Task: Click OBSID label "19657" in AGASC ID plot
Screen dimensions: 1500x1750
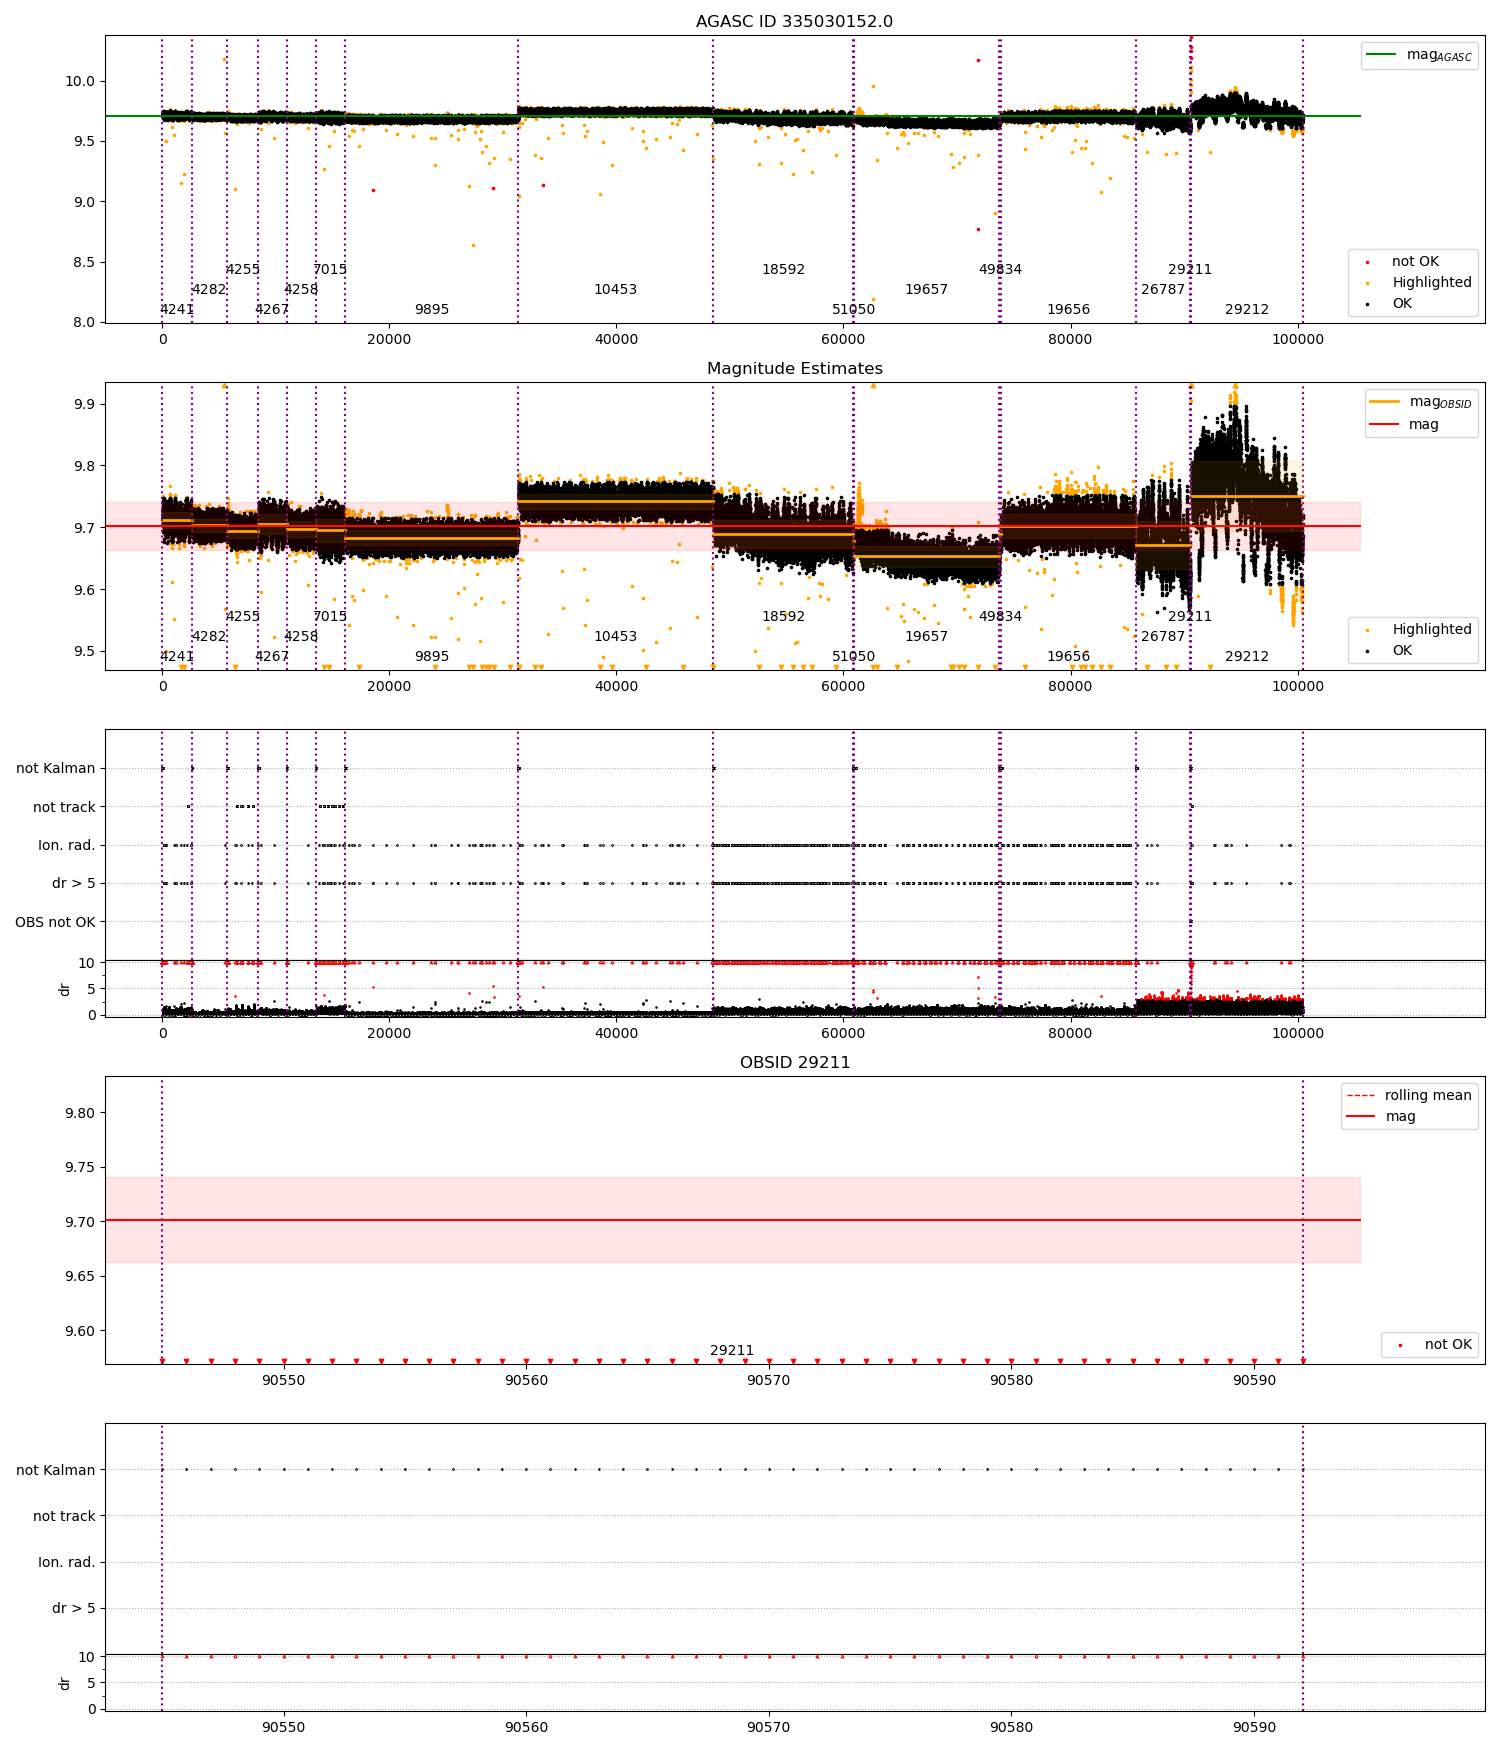Action: click(x=926, y=290)
